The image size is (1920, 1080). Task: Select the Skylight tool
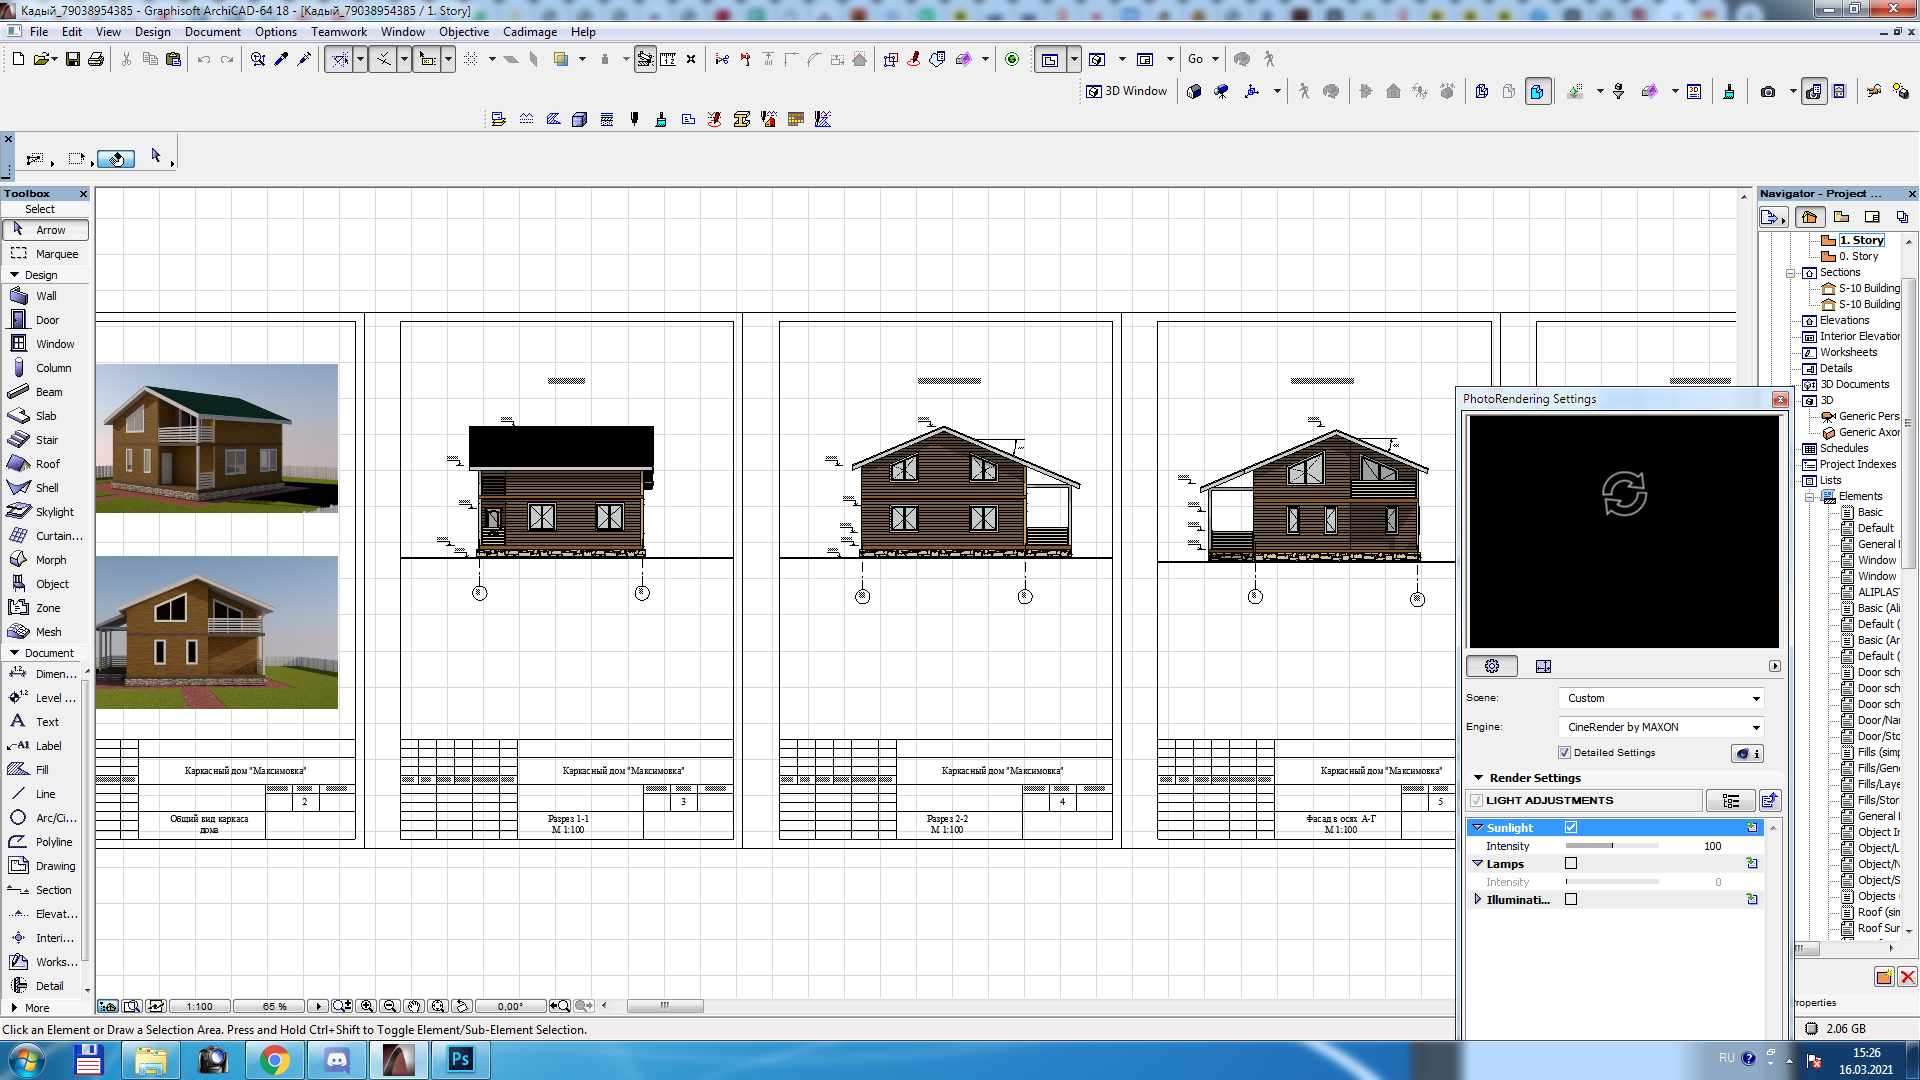click(x=45, y=512)
